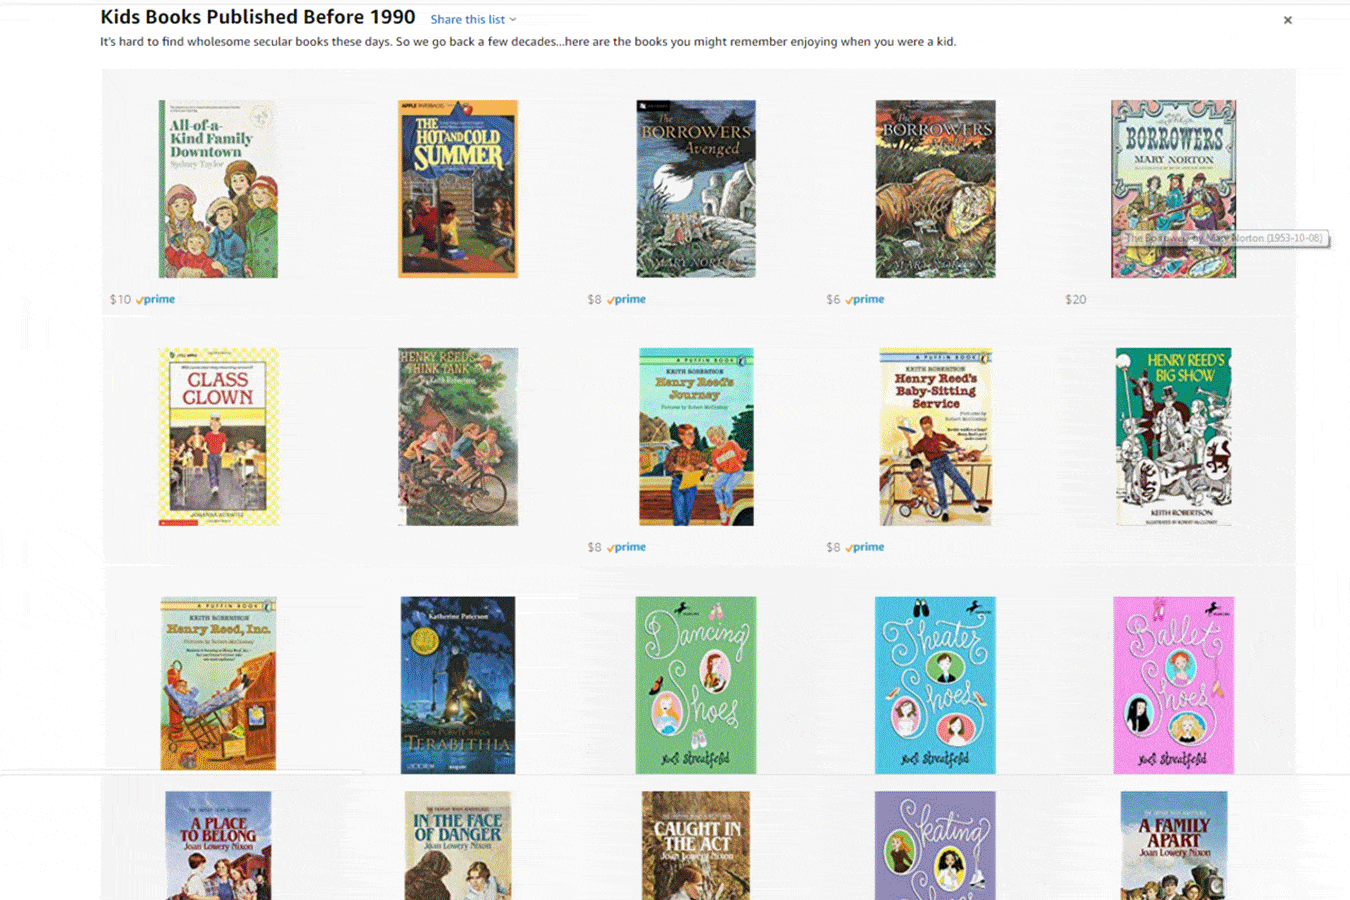
Task: Open the purple Skating Shoes cover
Action: pos(935,846)
